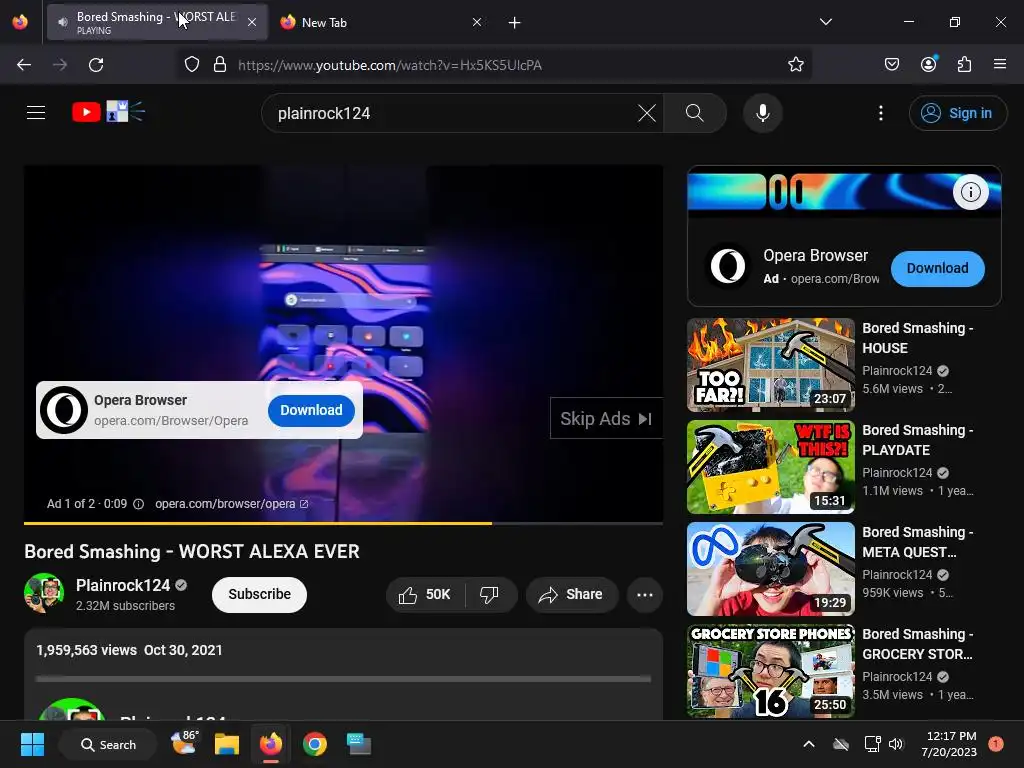Expand the list all tabs chevron
1024x768 pixels.
click(825, 22)
